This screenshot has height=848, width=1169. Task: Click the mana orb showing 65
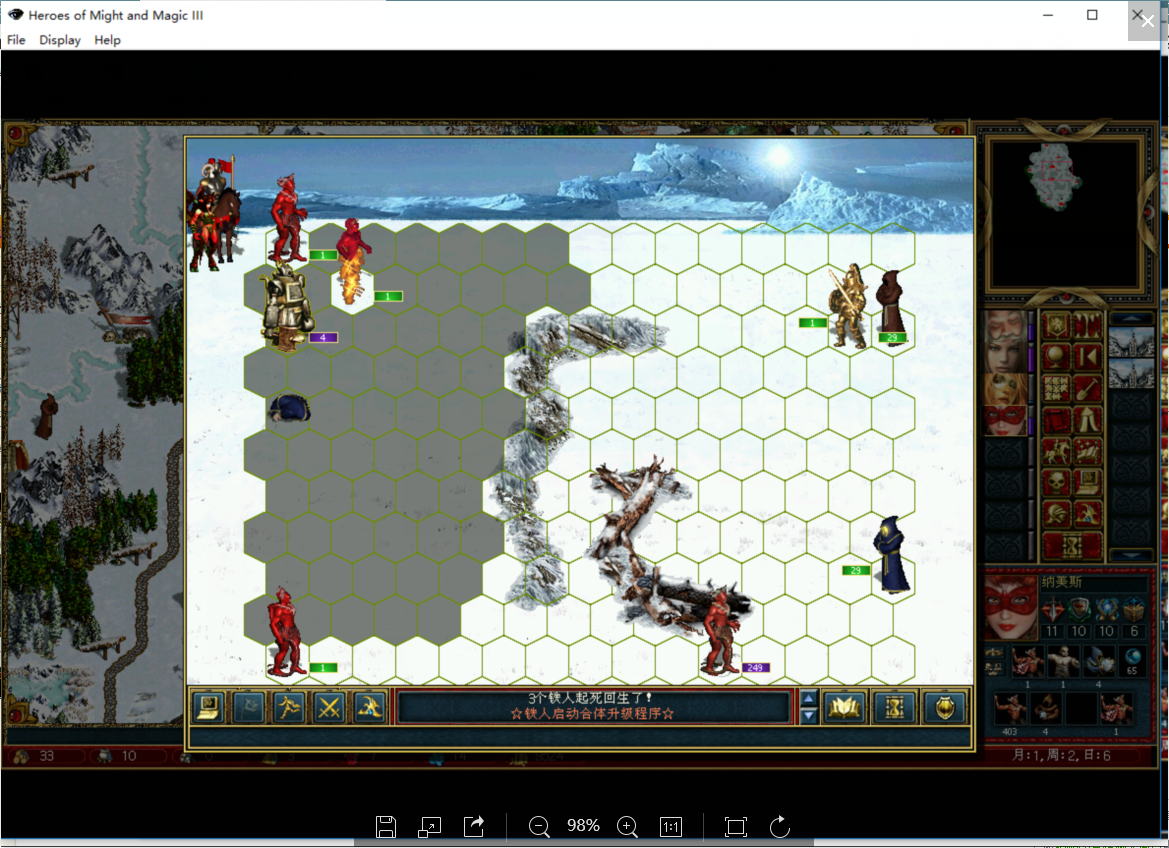tap(1132, 661)
